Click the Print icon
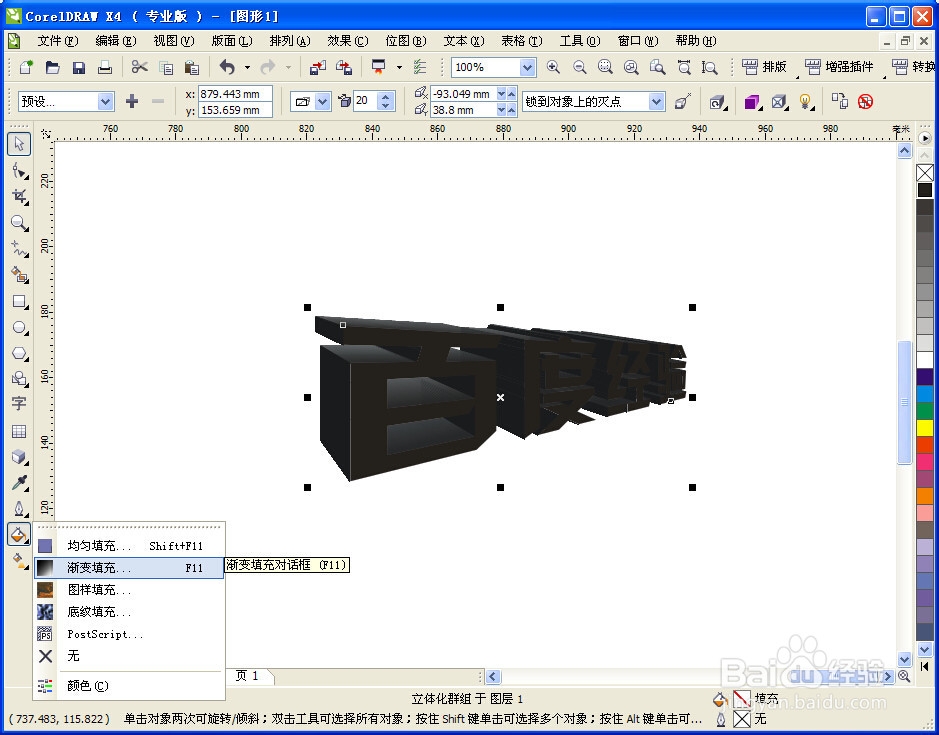Screen dimensions: 939x735 (x=105, y=67)
